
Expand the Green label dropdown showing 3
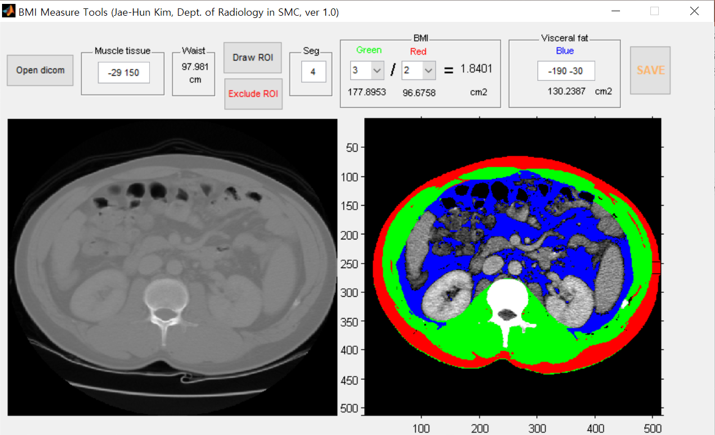(x=377, y=71)
